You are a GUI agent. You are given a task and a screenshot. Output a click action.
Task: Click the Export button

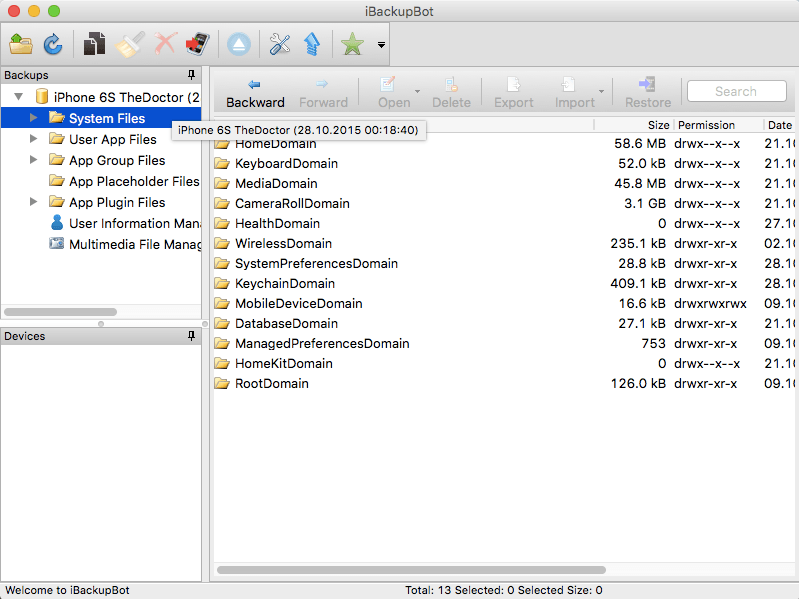click(x=513, y=93)
